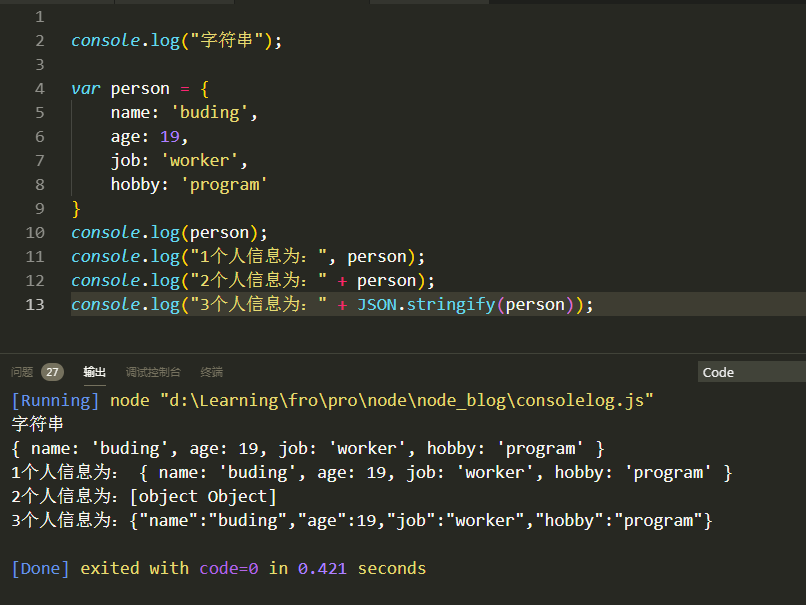Image resolution: width=806 pixels, height=605 pixels.
Task: Click line number 4 in the gutter
Action: click(x=39, y=88)
